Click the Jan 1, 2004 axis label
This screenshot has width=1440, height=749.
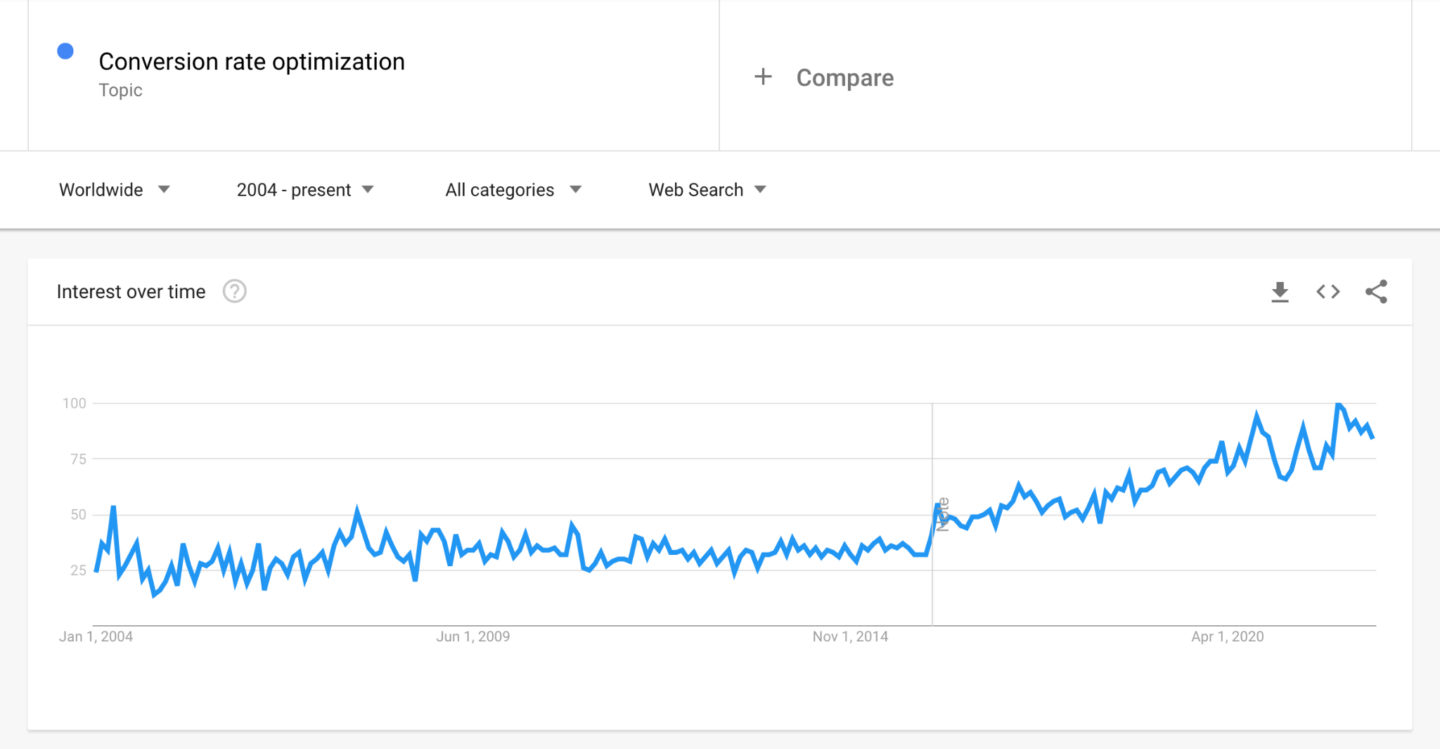click(96, 637)
